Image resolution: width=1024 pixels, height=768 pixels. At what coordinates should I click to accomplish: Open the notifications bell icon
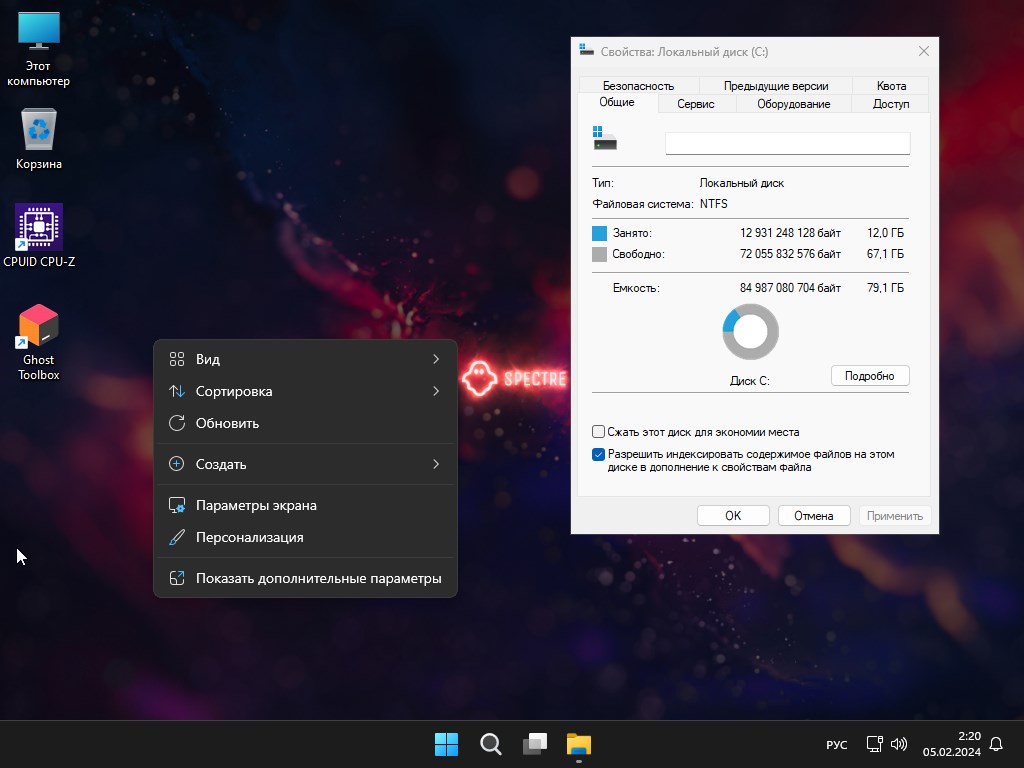[x=996, y=744]
